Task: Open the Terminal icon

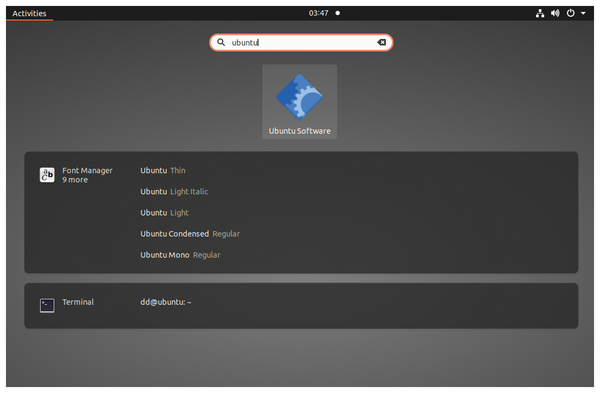Action: (47, 305)
